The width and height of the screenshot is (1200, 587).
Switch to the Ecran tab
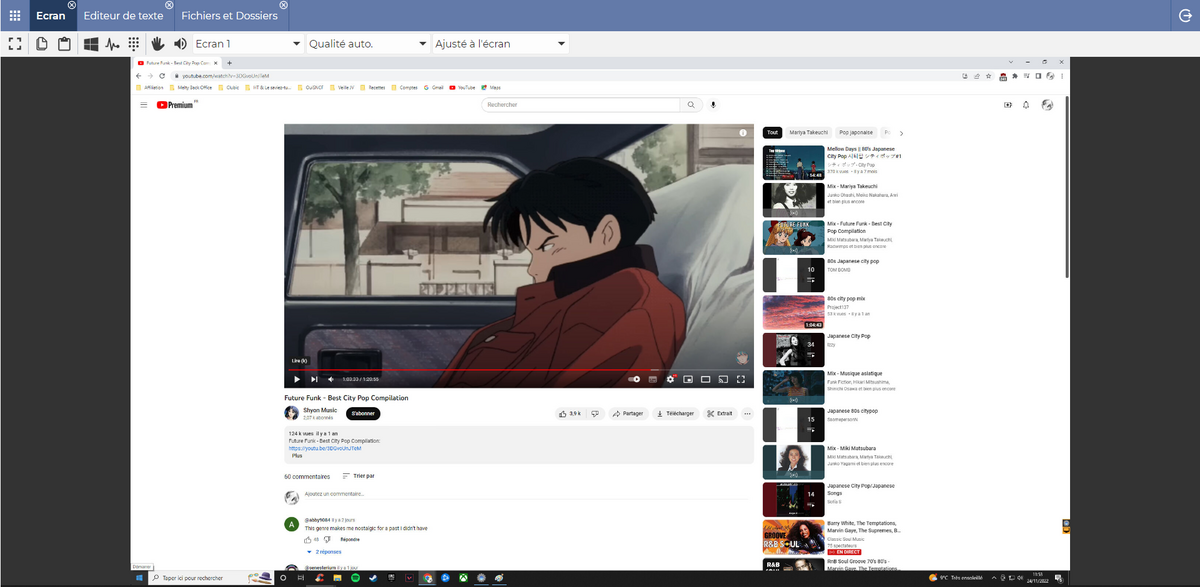(x=50, y=15)
